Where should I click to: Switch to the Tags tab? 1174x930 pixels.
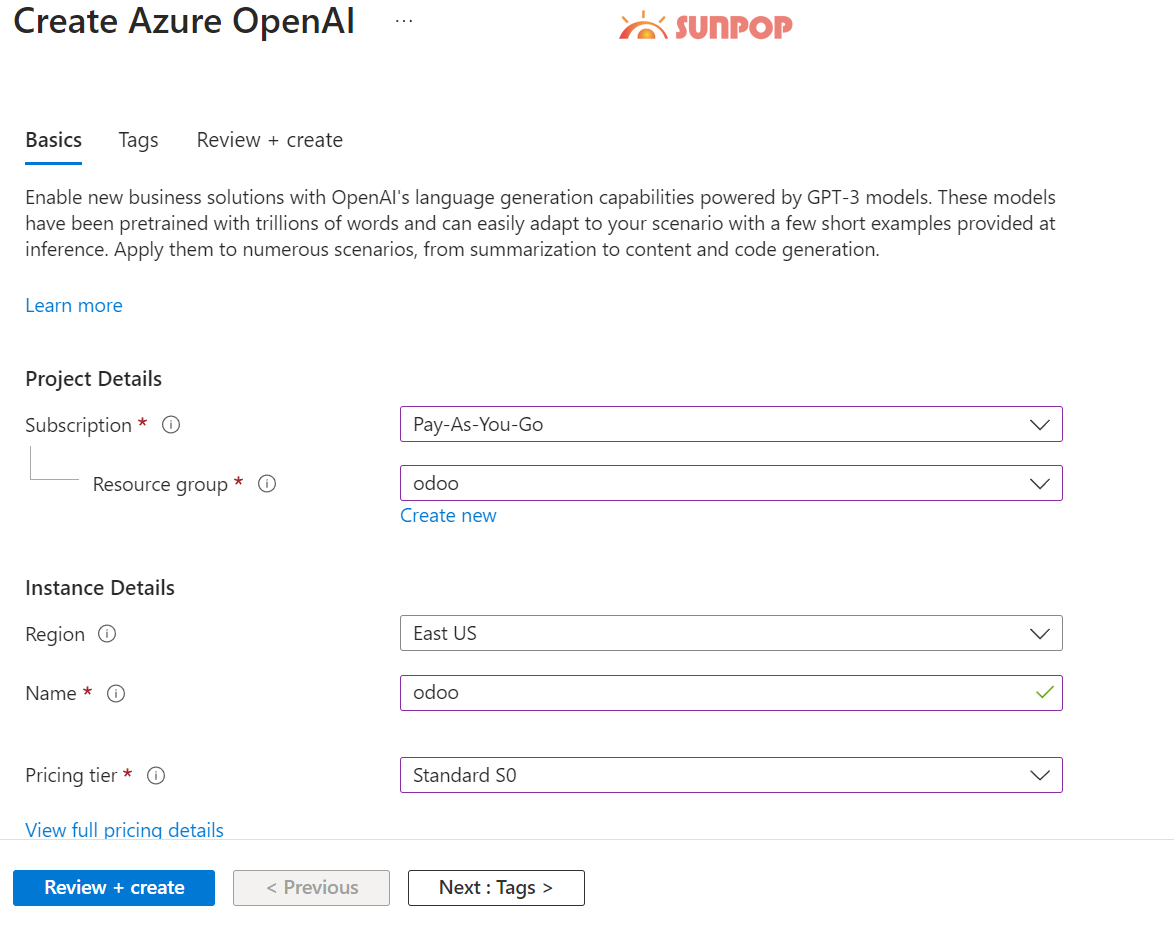pos(138,140)
